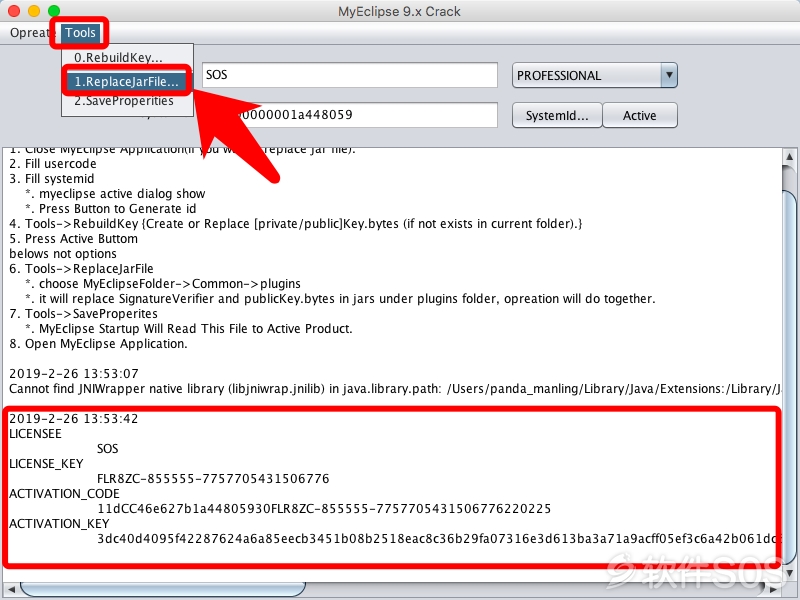The height and width of the screenshot is (600, 800).
Task: Open the Tools menu
Action: coord(80,33)
